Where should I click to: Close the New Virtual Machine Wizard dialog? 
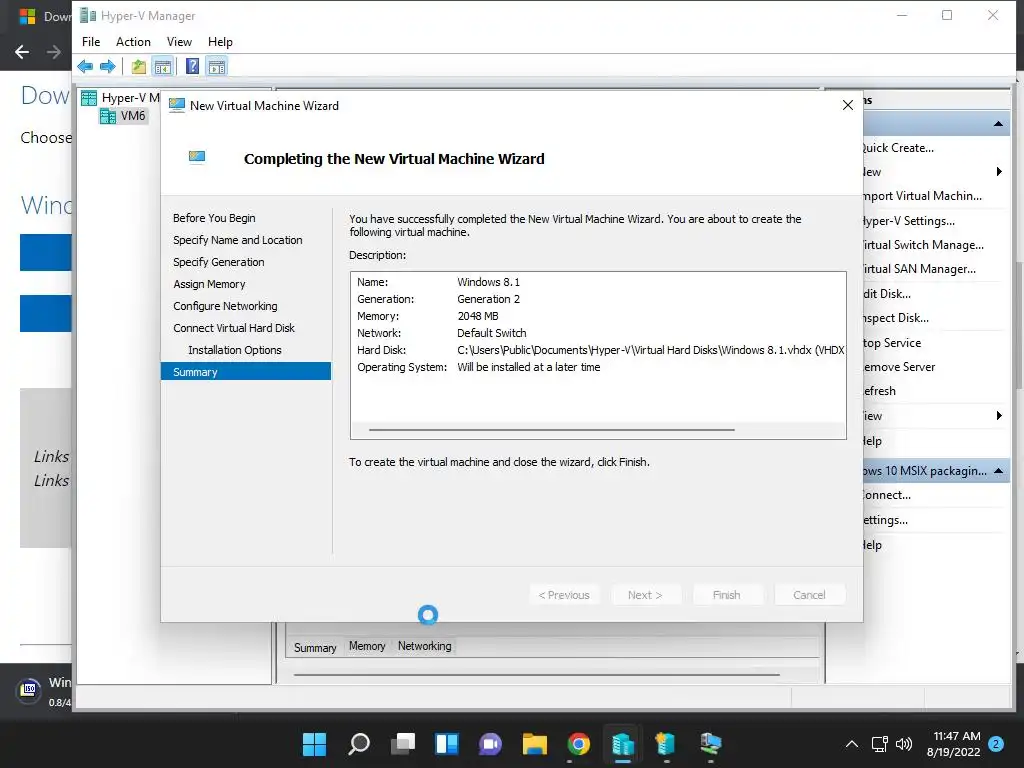pyautogui.click(x=848, y=105)
